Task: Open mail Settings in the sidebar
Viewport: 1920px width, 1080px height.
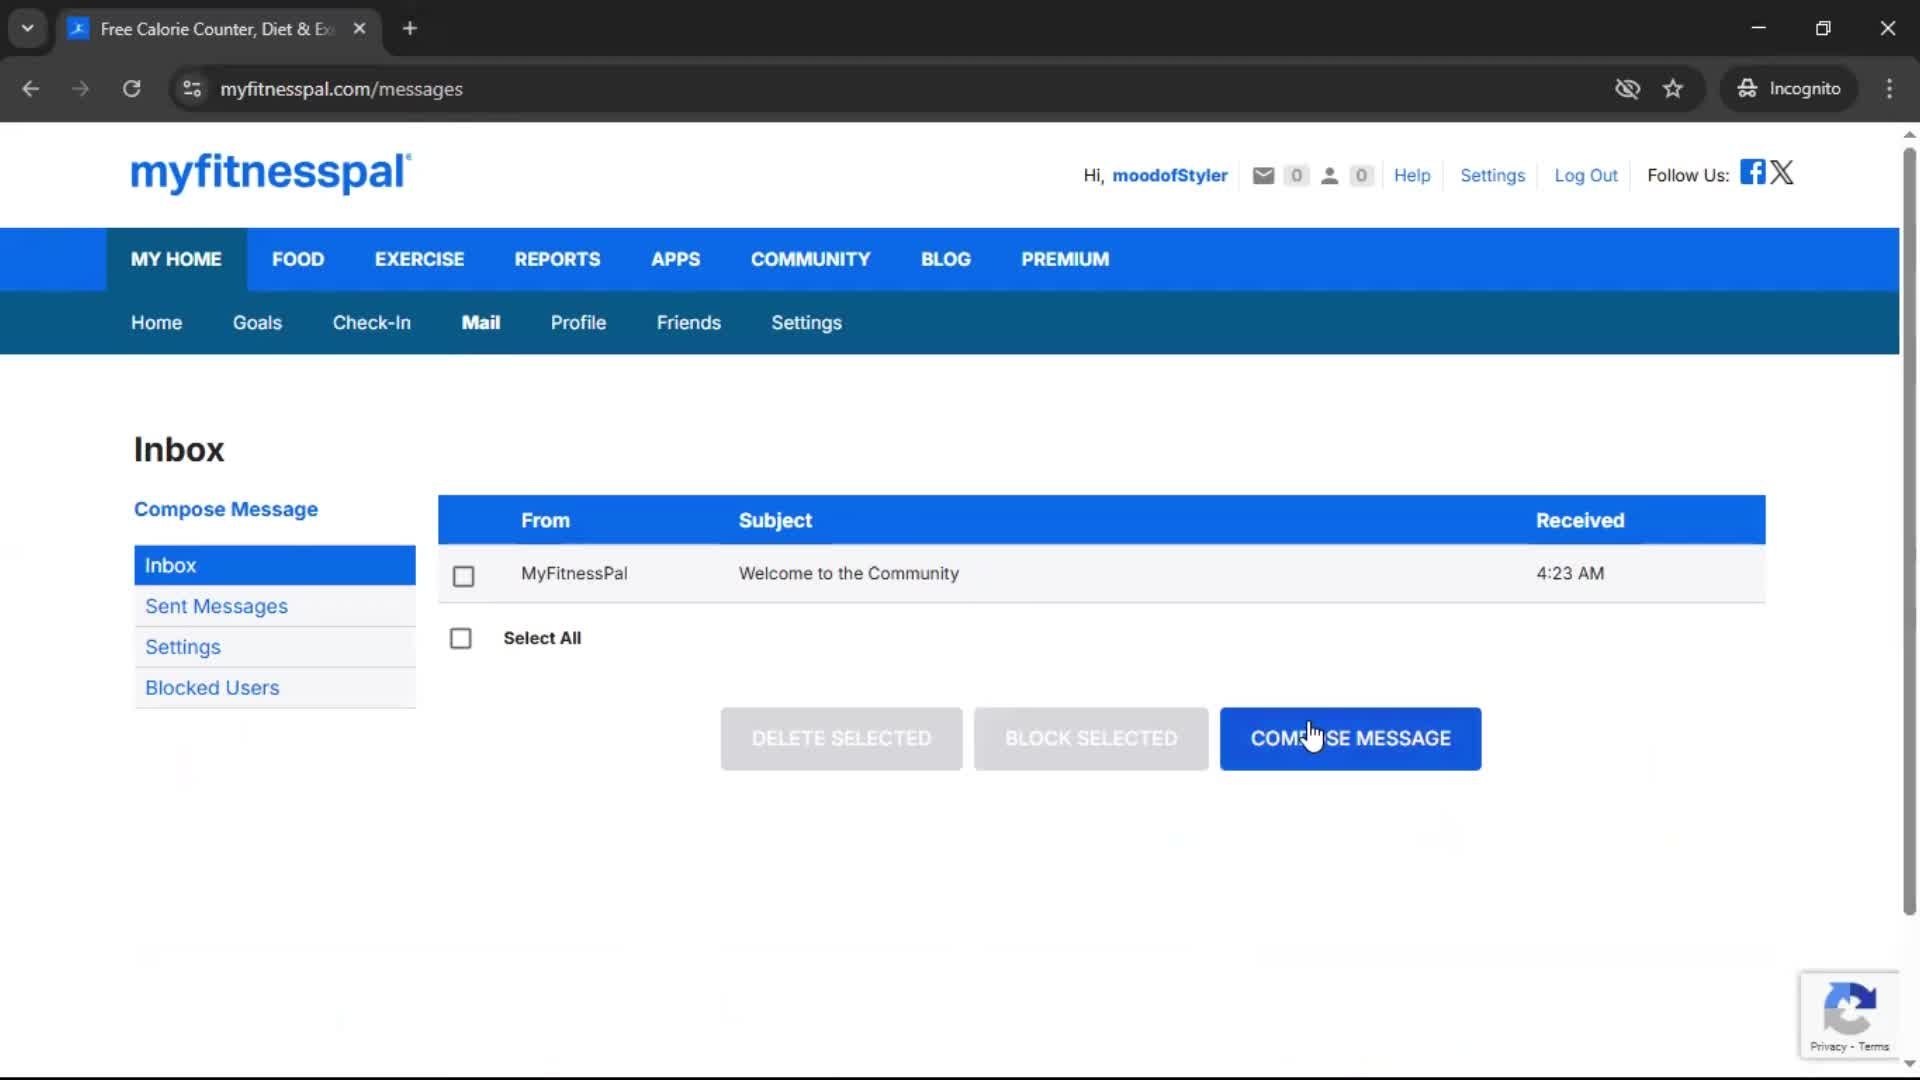Action: point(275,647)
